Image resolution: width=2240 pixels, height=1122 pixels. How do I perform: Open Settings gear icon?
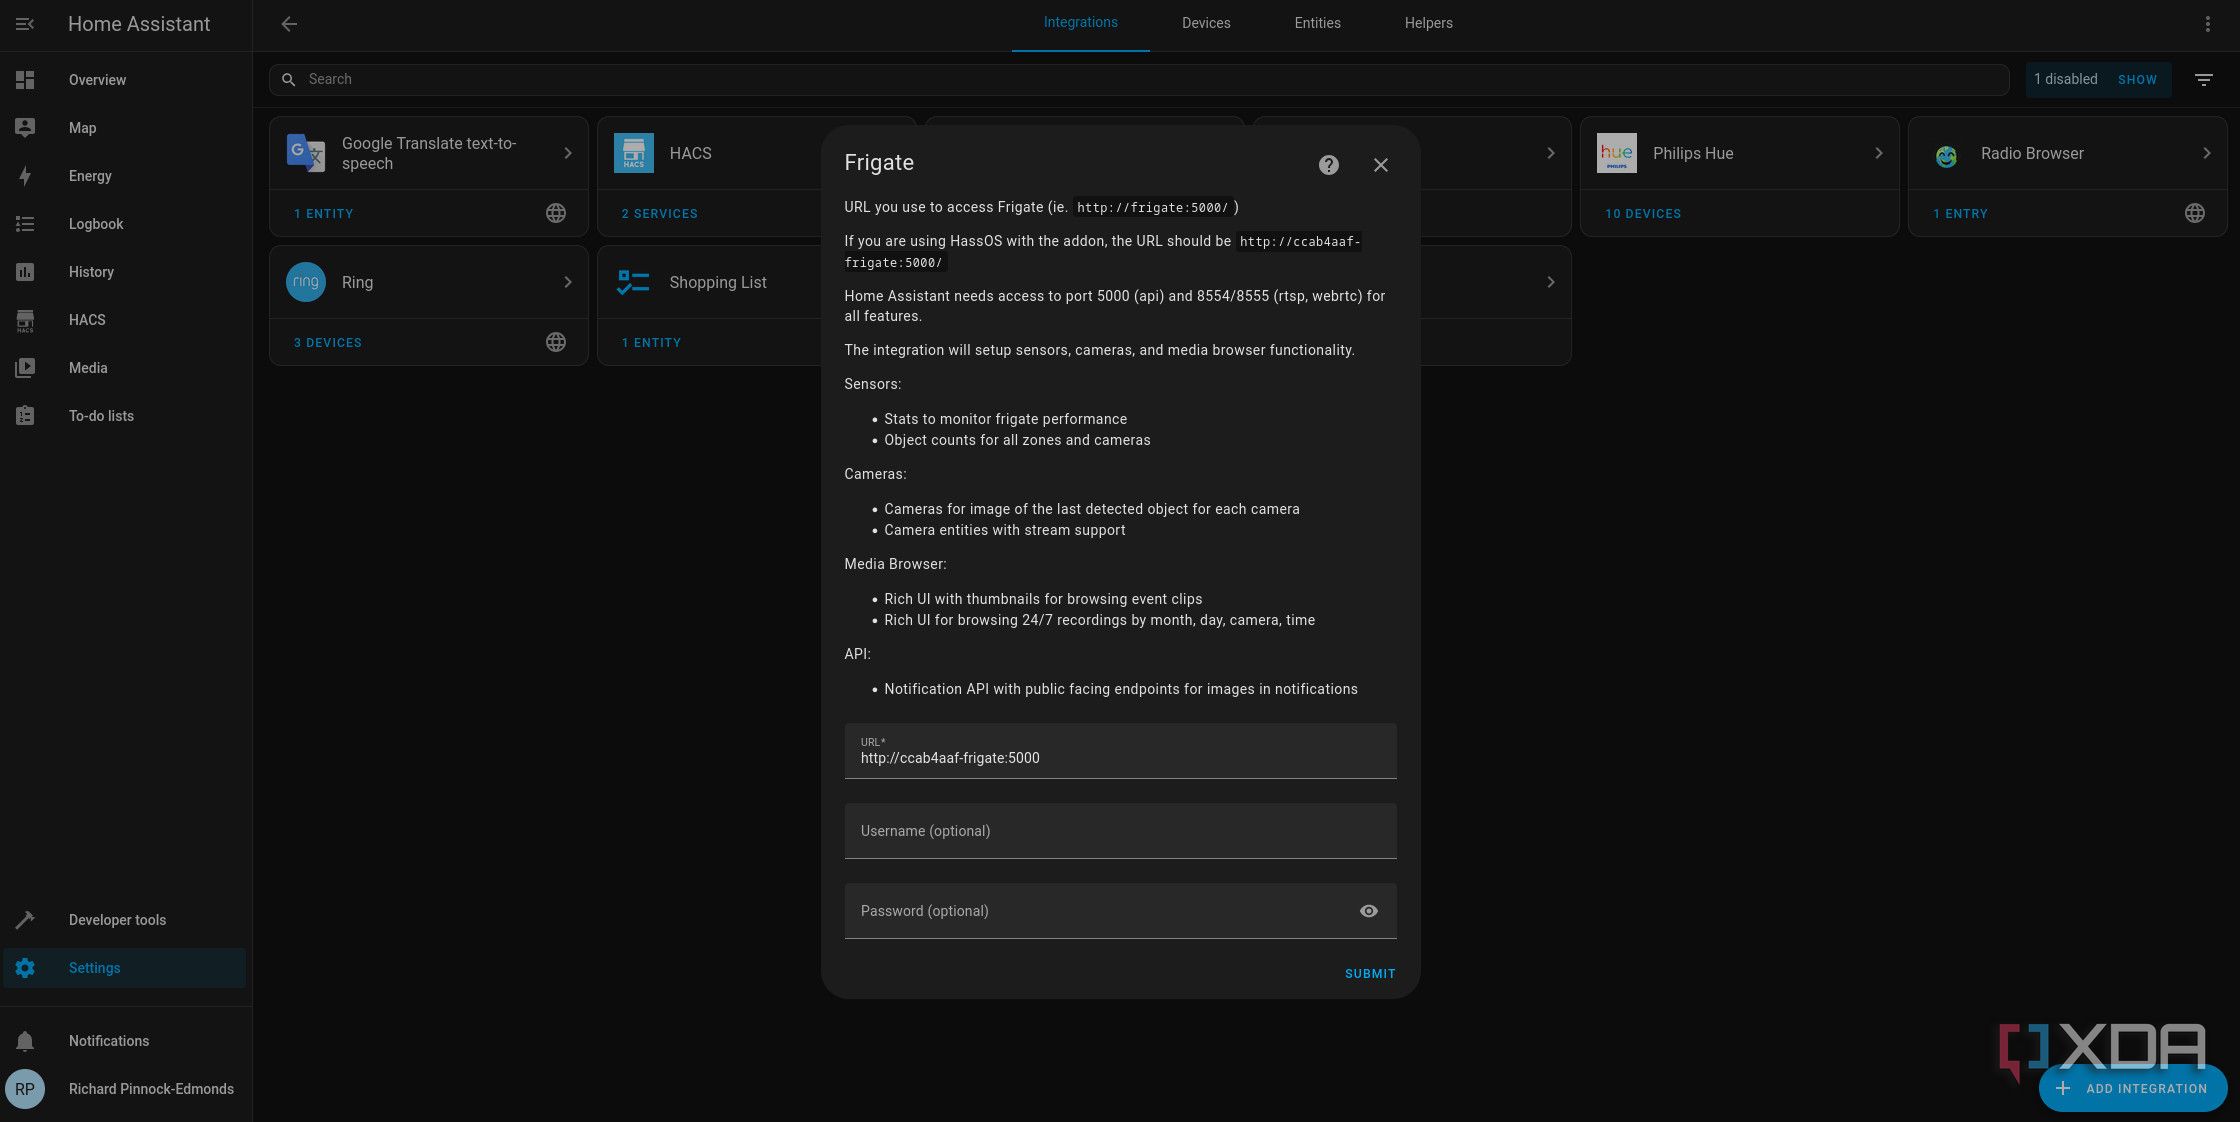25,968
